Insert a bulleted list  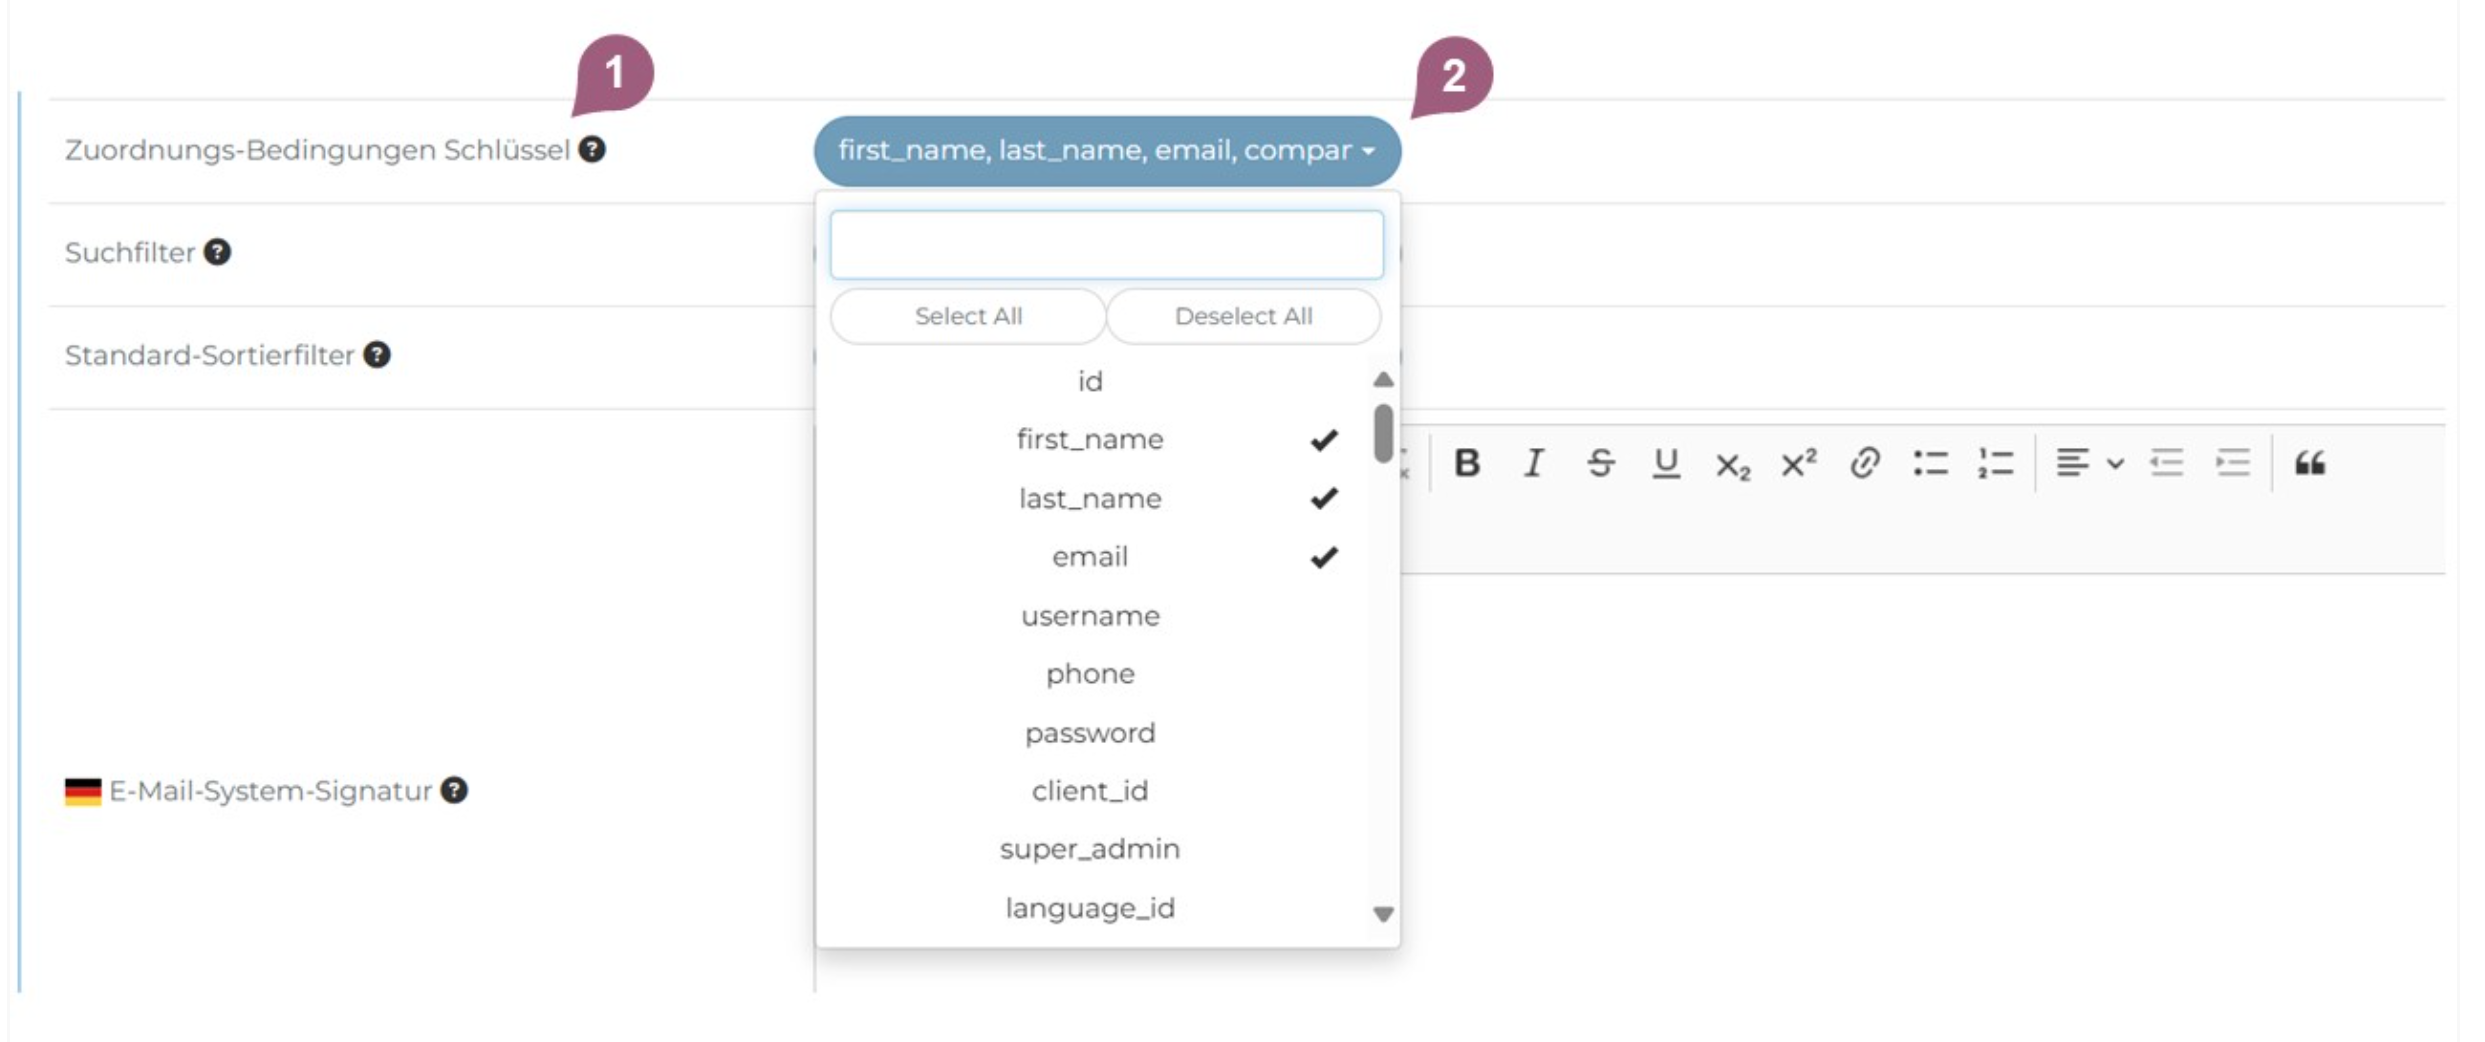(x=1930, y=463)
